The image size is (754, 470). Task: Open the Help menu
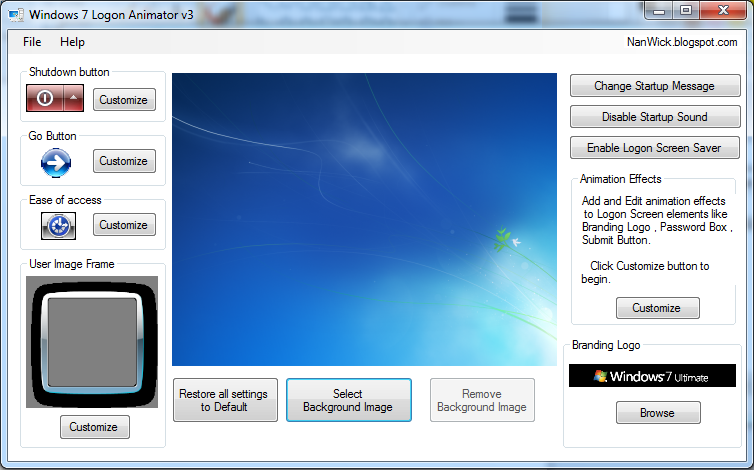(72, 42)
